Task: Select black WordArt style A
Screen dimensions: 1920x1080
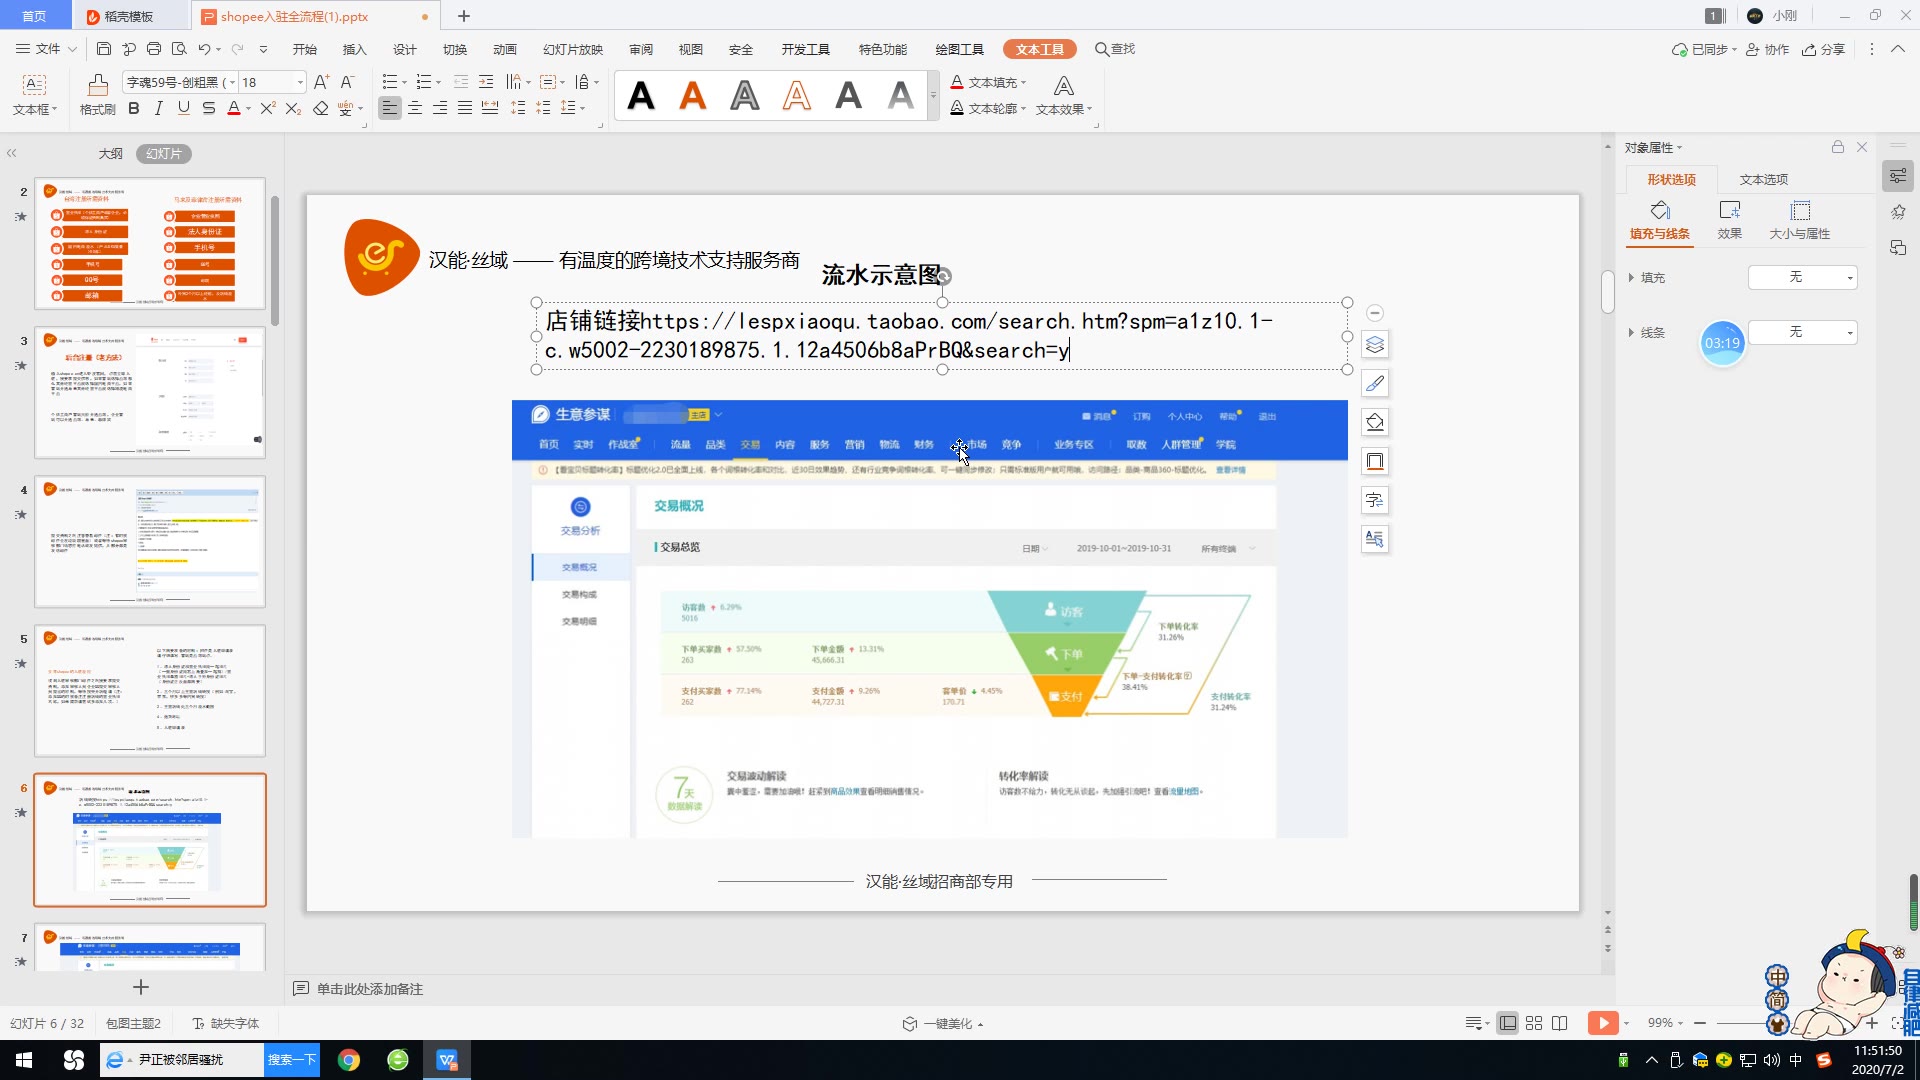Action: click(641, 96)
